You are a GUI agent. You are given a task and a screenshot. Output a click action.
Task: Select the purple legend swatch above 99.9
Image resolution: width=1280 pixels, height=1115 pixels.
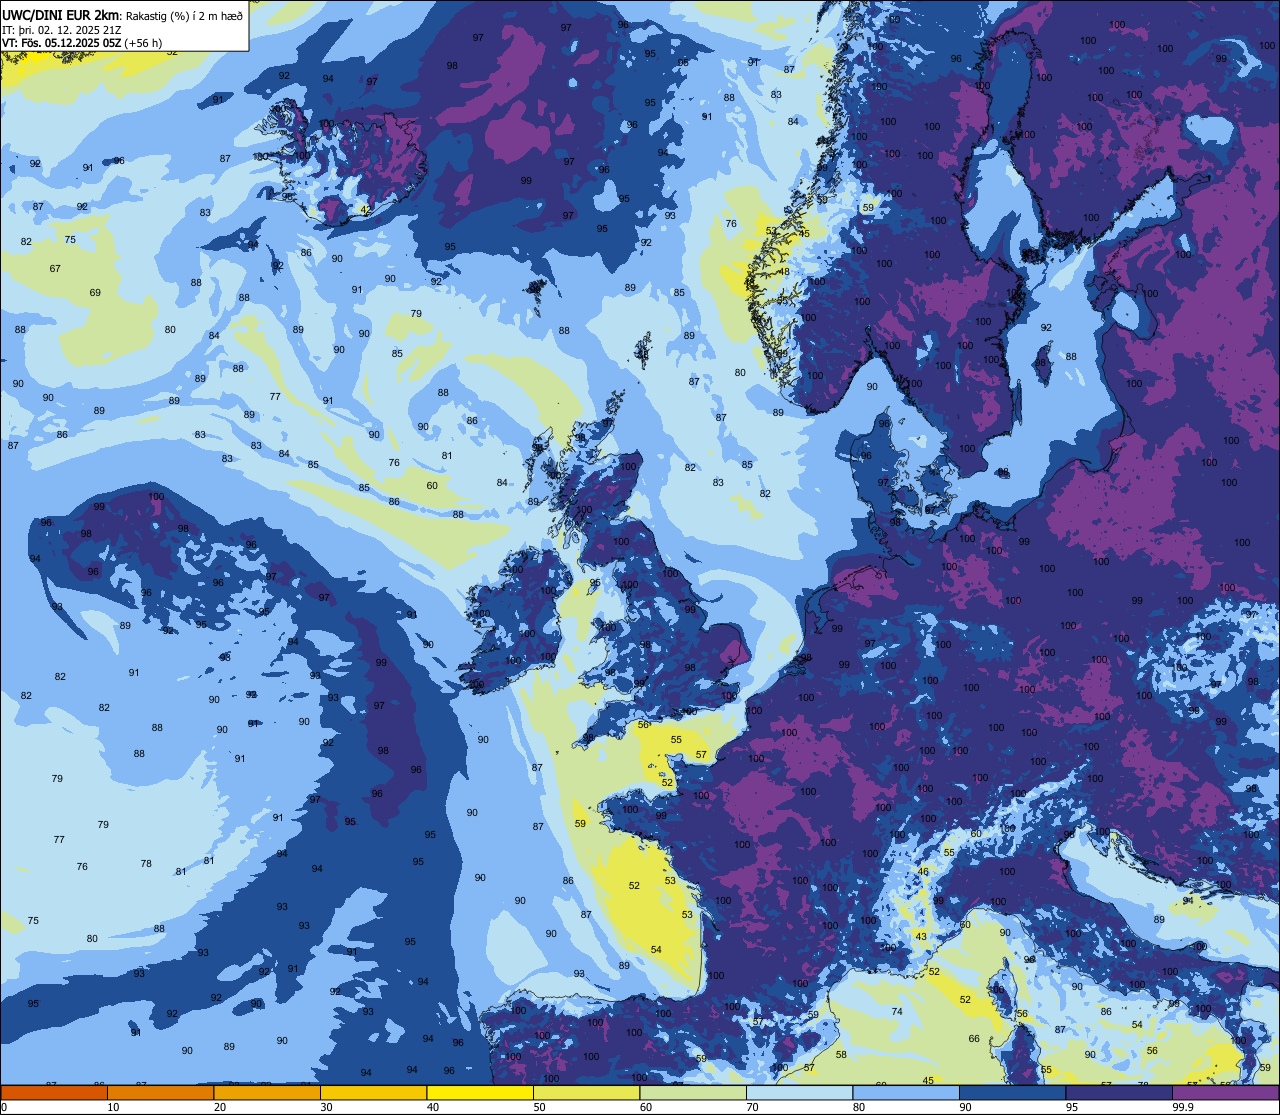pyautogui.click(x=1225, y=1092)
